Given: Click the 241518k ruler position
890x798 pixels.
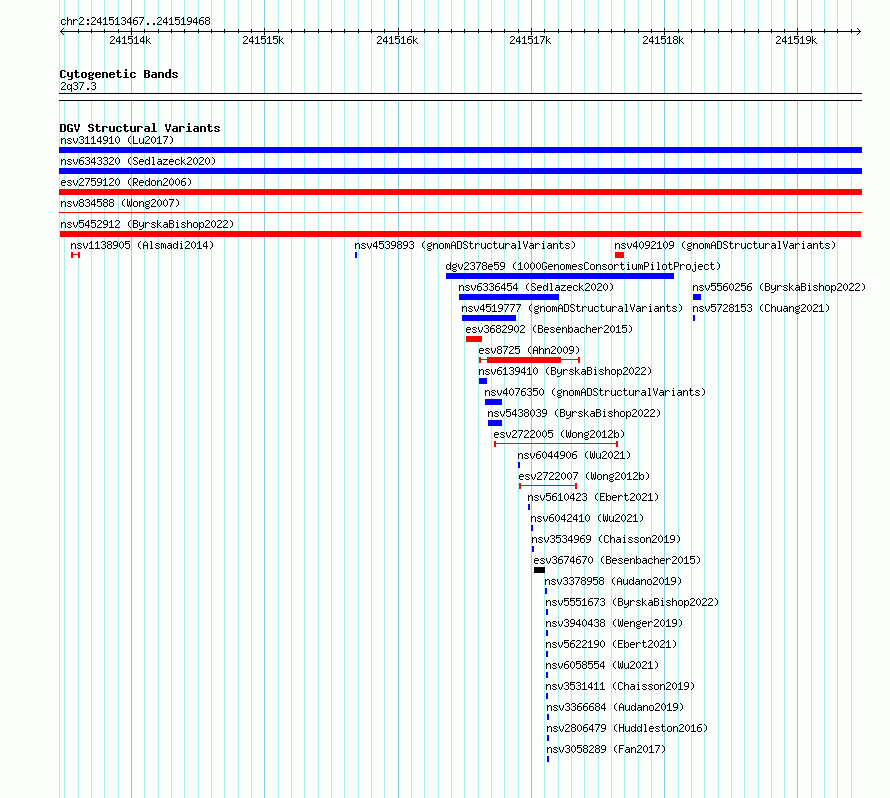Looking at the screenshot, I should [x=663, y=40].
